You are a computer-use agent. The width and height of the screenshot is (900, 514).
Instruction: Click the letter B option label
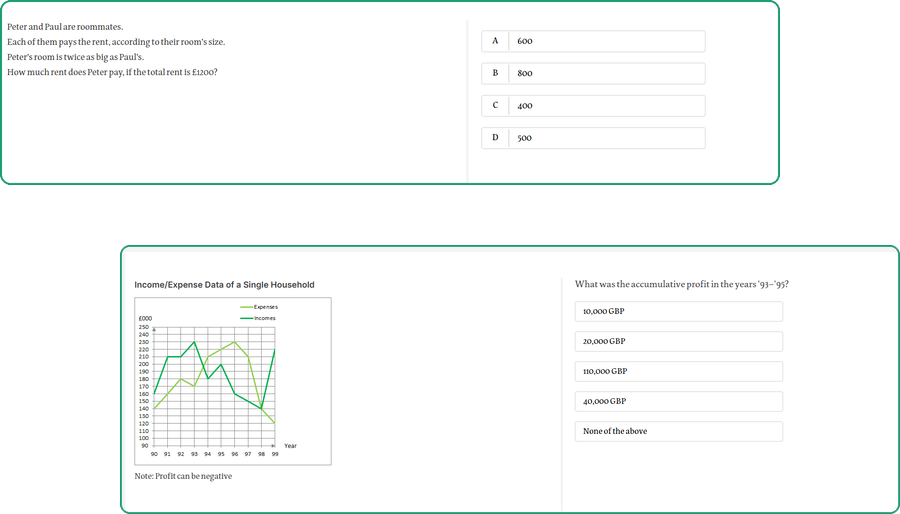(495, 73)
